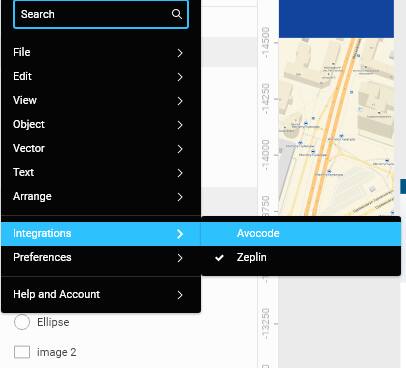
Task: Expand View submenu chevron
Action: coord(180,101)
